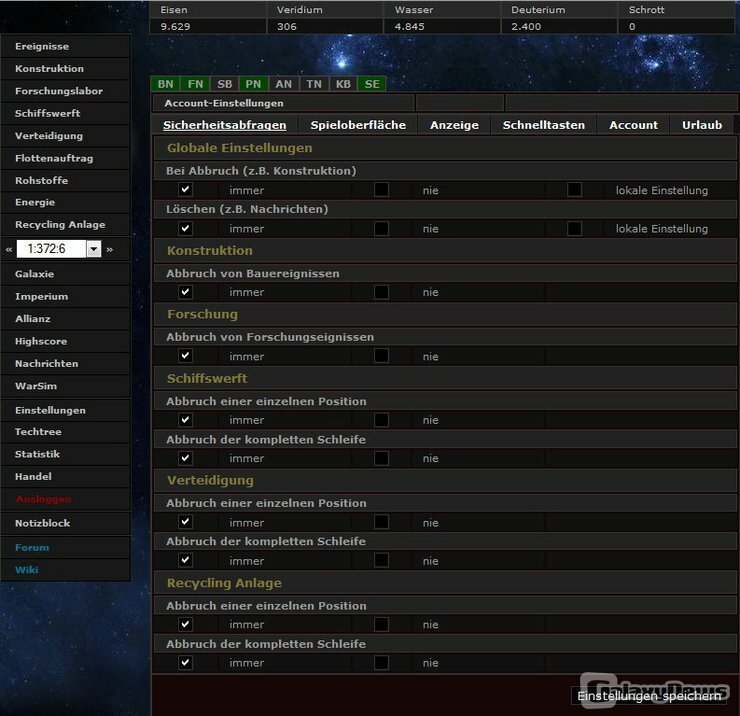Screen dimensions: 740x716
Task: Open Schiffswerft sidebar menu entry
Action: (x=66, y=113)
